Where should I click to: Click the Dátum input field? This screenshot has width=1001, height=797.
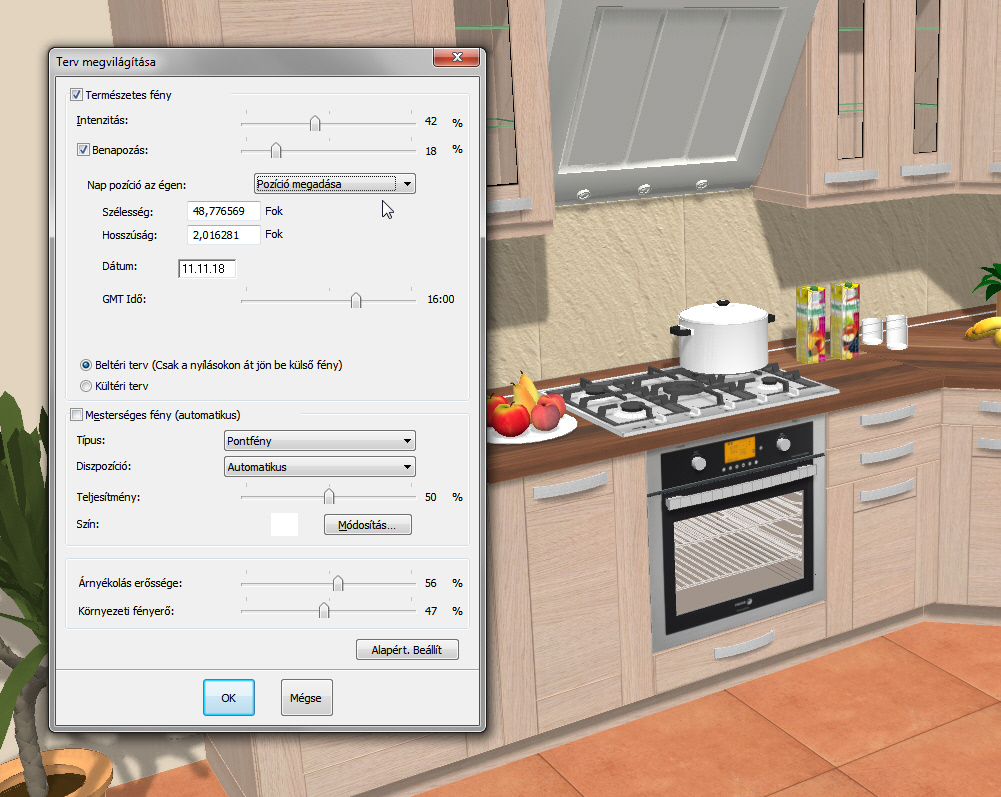[x=207, y=268]
